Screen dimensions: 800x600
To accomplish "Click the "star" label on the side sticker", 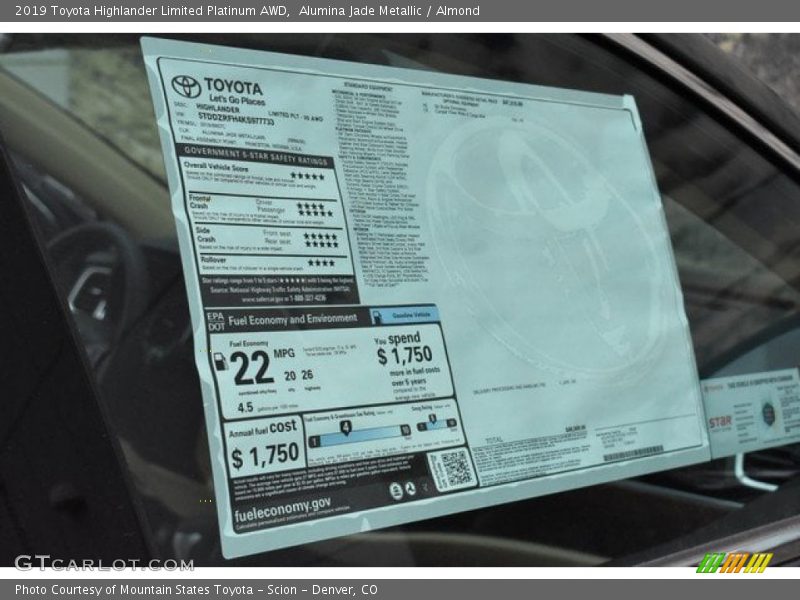I will 719,422.
